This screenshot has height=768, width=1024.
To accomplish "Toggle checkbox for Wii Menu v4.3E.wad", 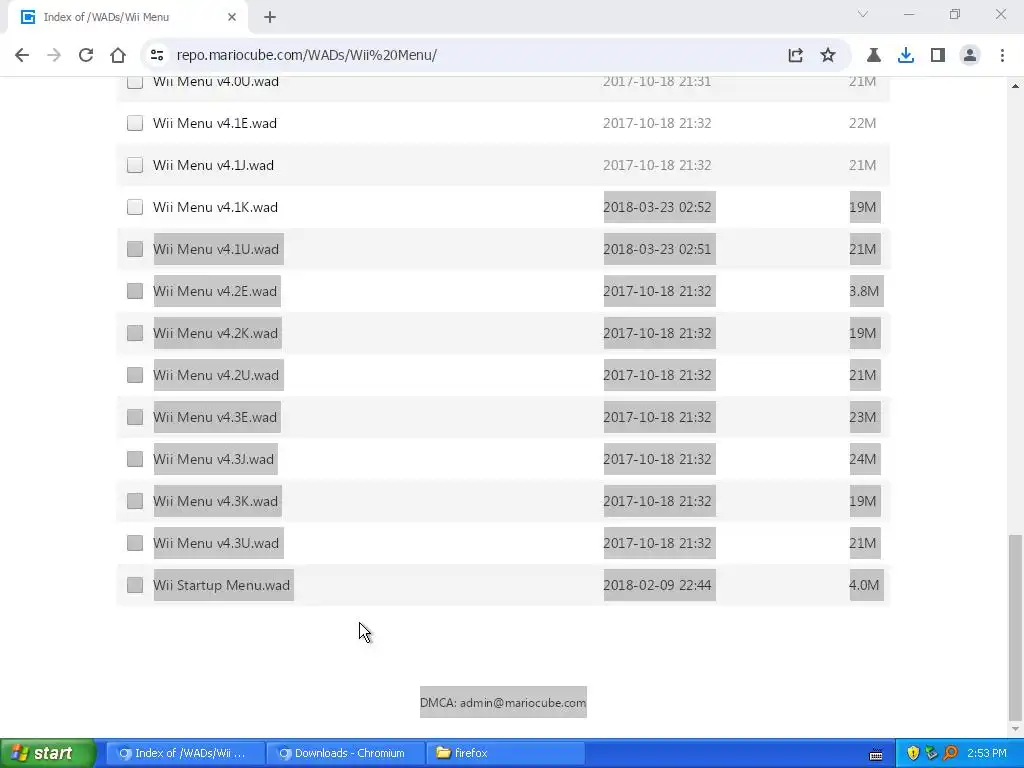I will coord(135,417).
